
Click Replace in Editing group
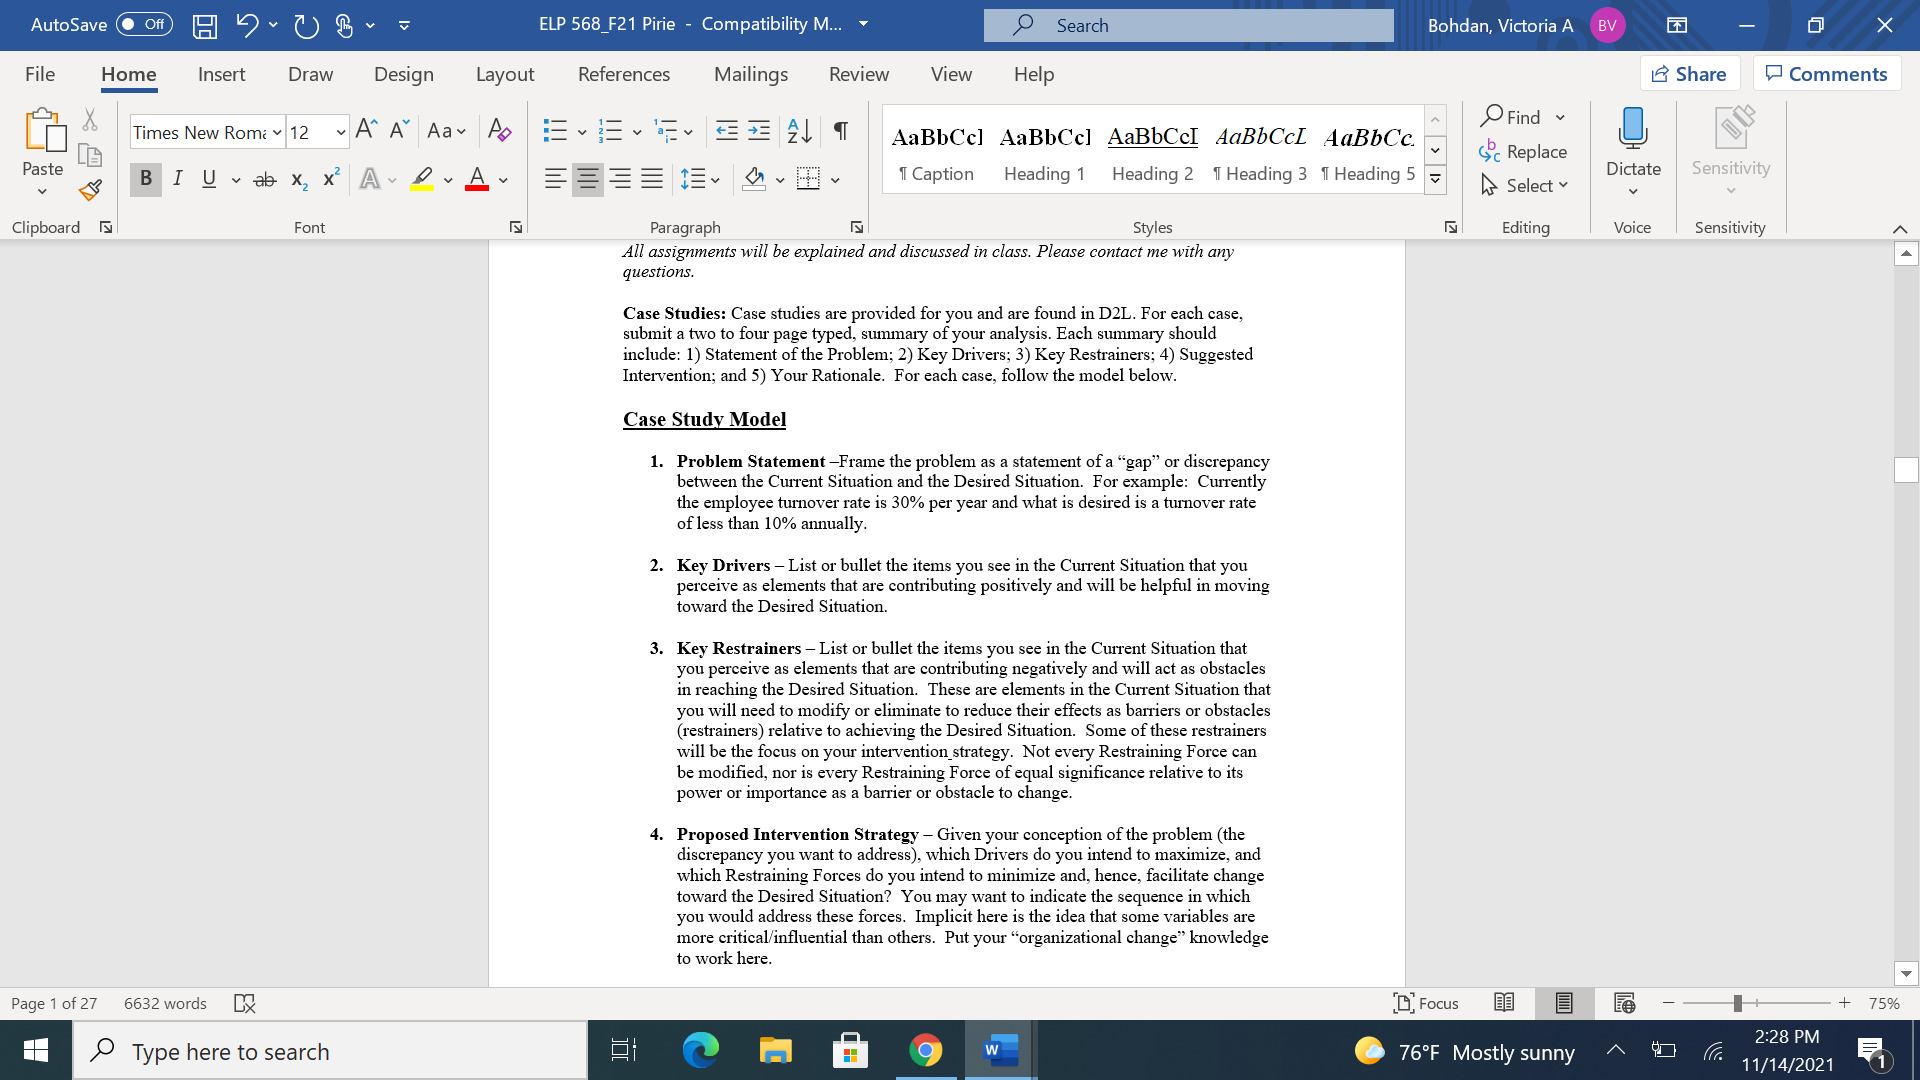click(x=1523, y=151)
